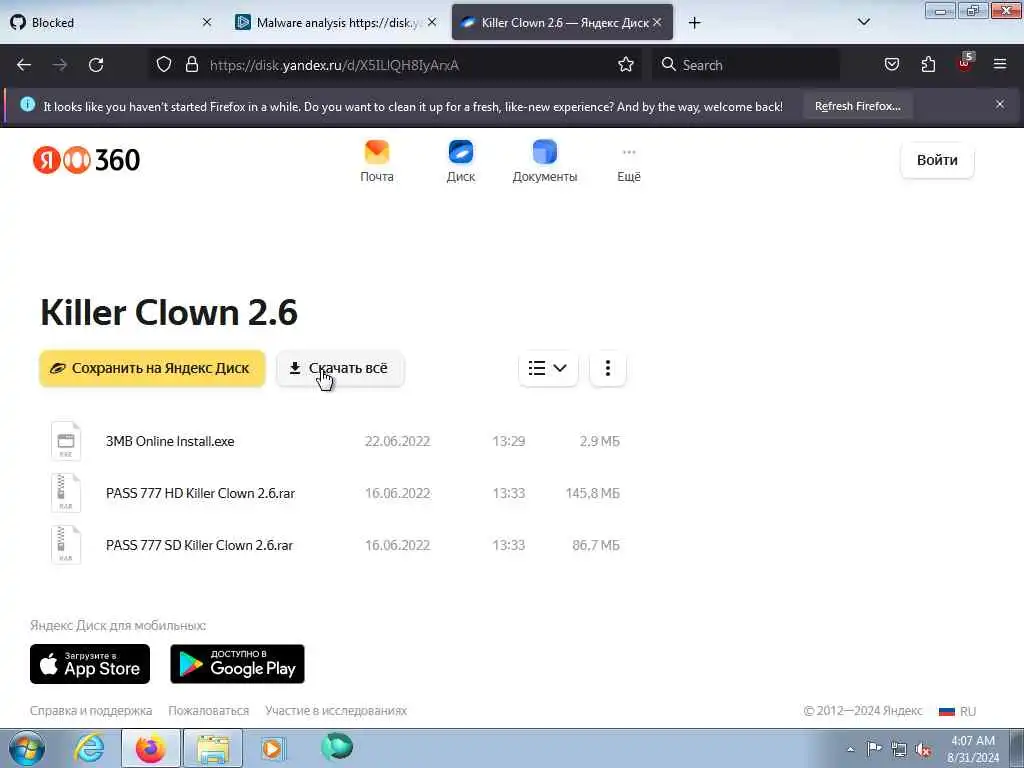Screen dimensions: 1024x768
Task: Go back with the browser back arrow
Action: click(x=24, y=65)
